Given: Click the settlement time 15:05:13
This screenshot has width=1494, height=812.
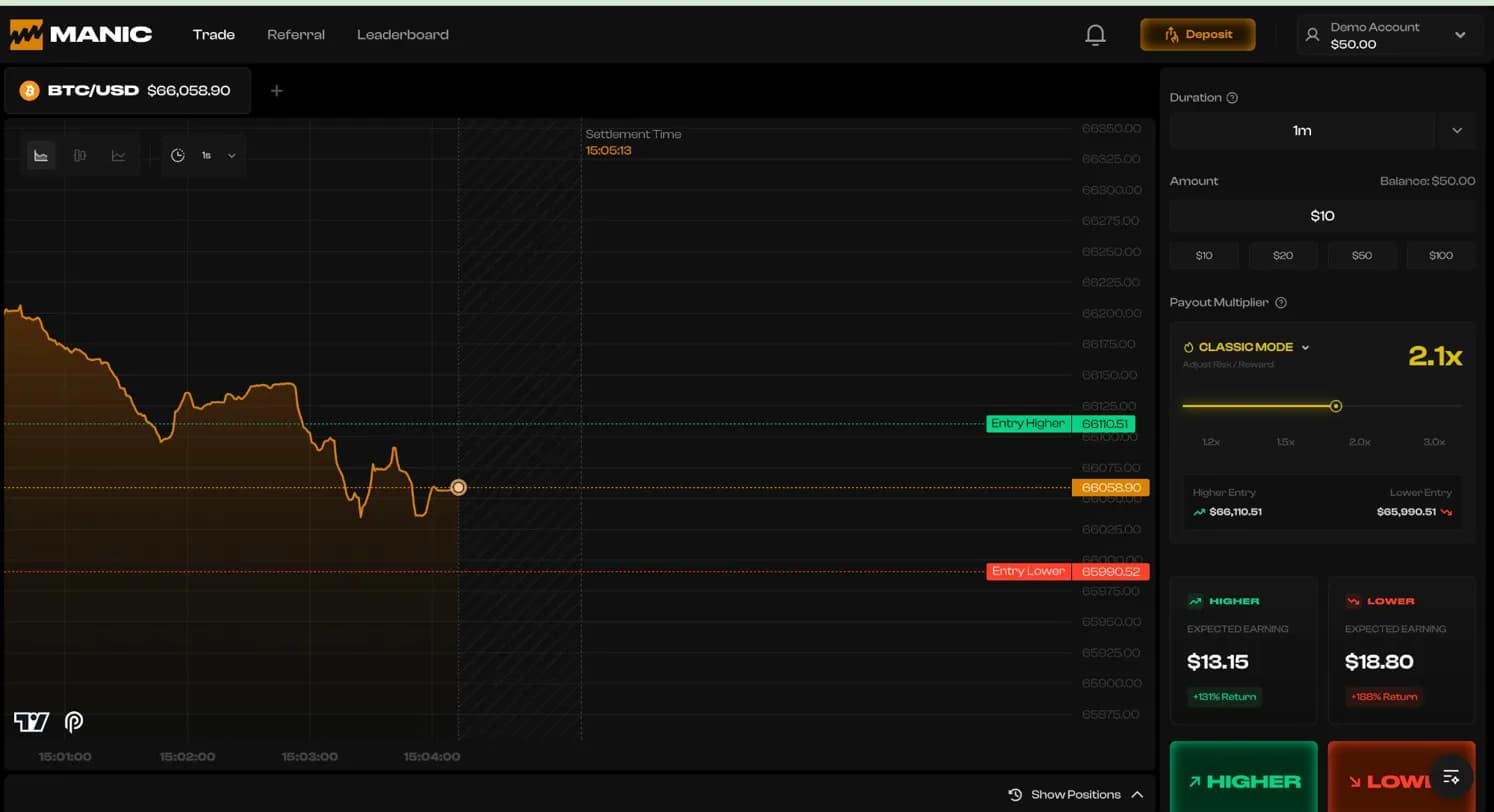Looking at the screenshot, I should tap(609, 151).
